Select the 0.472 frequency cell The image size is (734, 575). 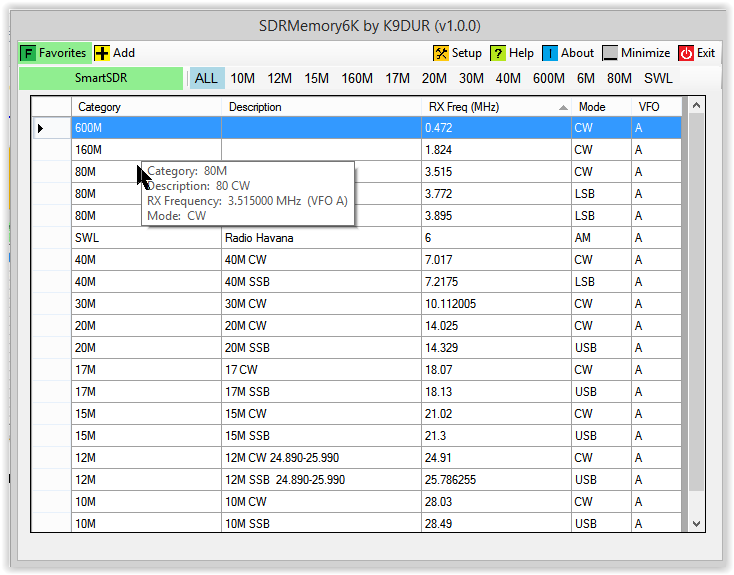click(496, 128)
